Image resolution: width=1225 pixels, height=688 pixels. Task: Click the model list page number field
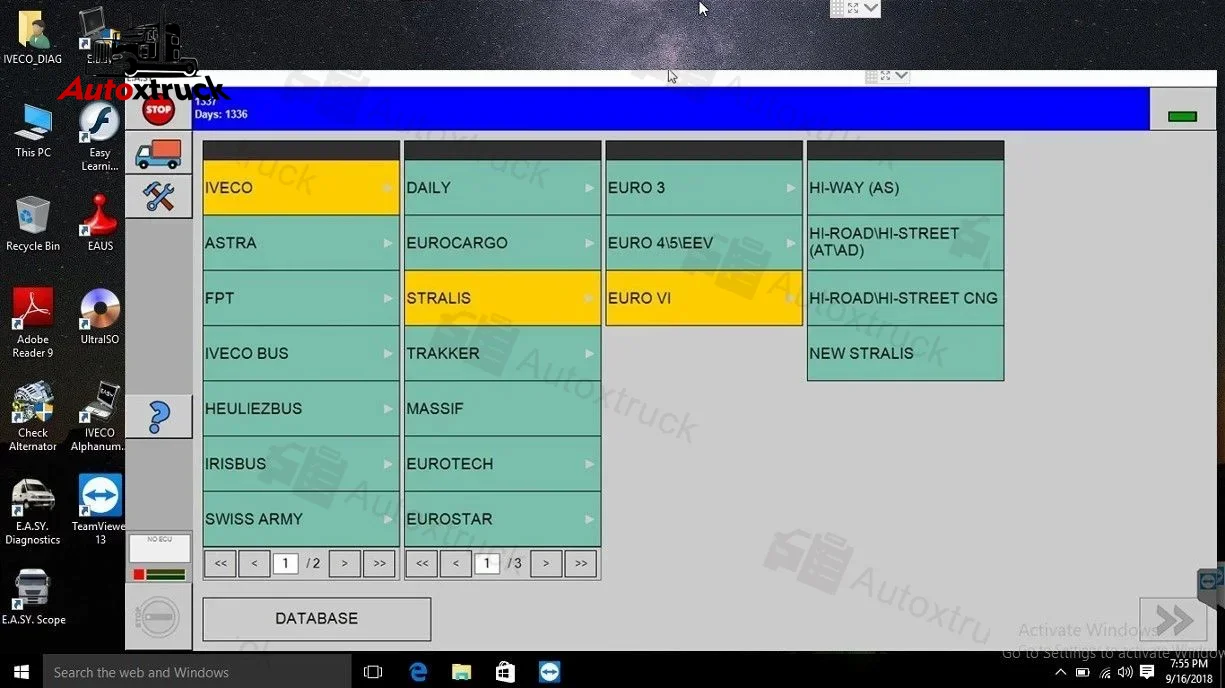tap(487, 563)
